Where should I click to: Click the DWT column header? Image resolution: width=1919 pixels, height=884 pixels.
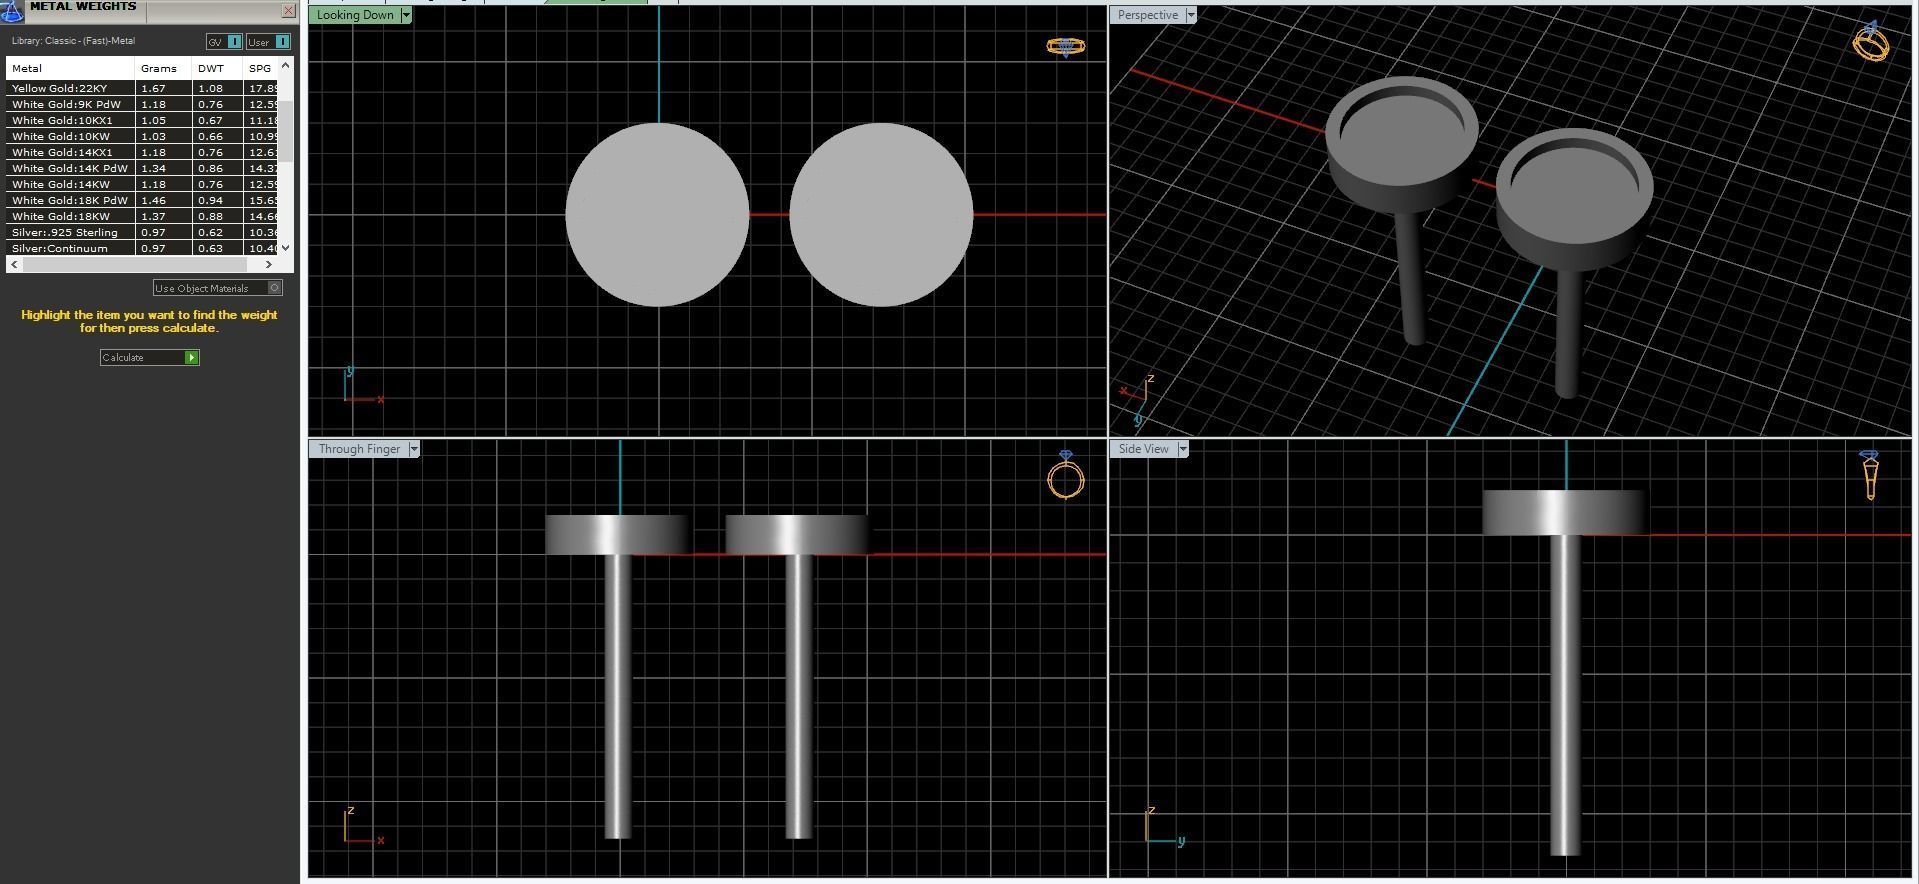click(x=217, y=68)
